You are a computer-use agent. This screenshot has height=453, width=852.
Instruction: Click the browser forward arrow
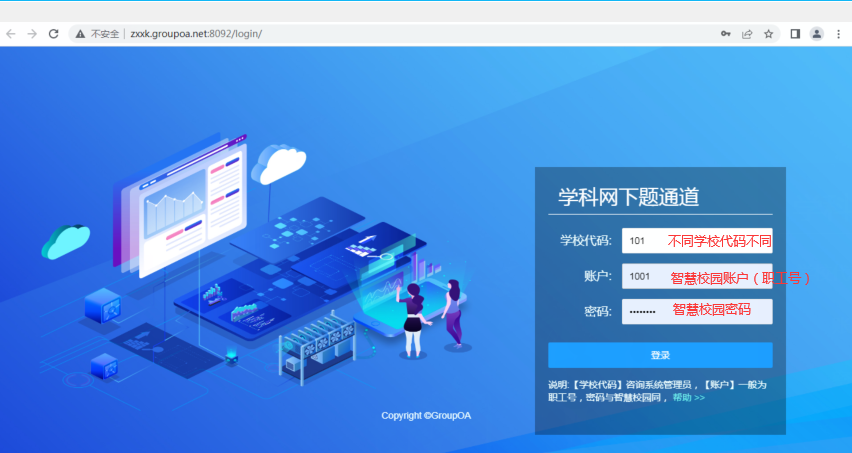[32, 33]
